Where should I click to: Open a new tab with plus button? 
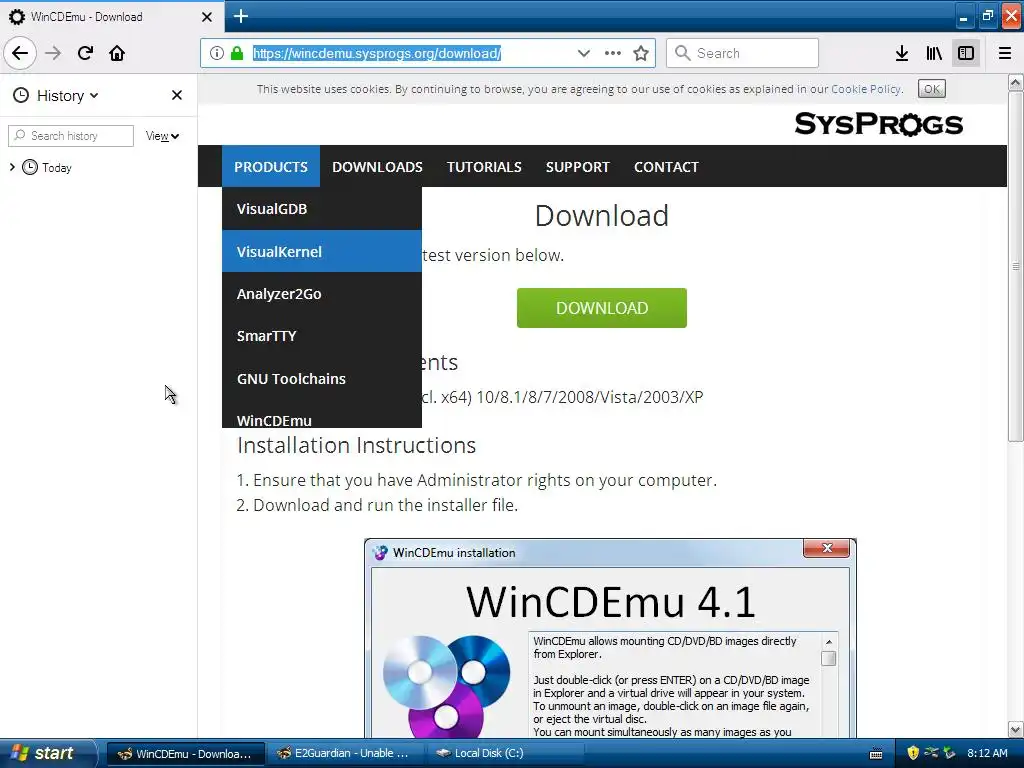240,16
